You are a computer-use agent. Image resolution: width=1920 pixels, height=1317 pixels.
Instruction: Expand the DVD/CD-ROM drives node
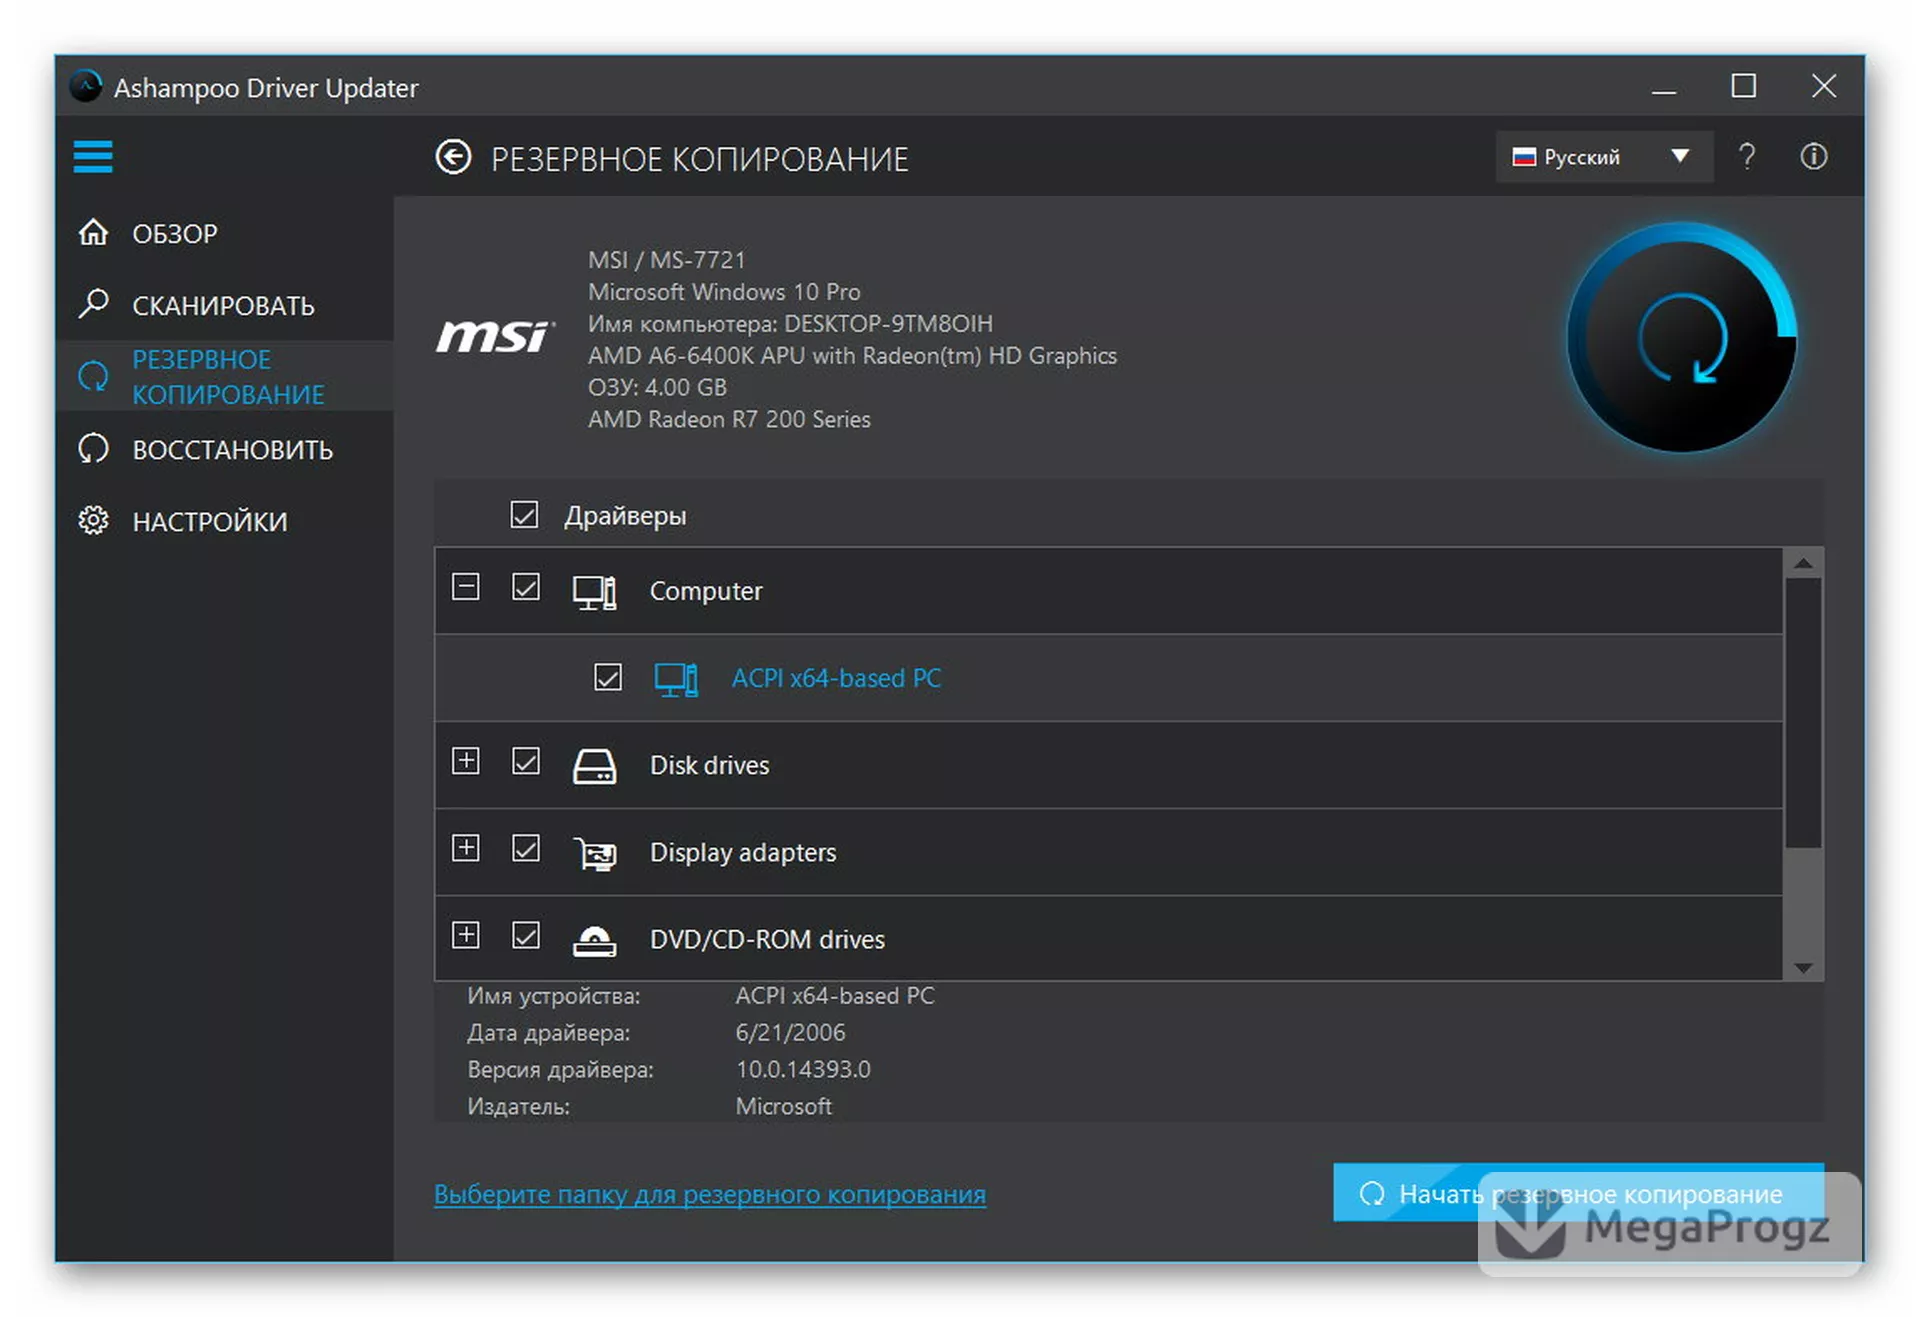(465, 935)
